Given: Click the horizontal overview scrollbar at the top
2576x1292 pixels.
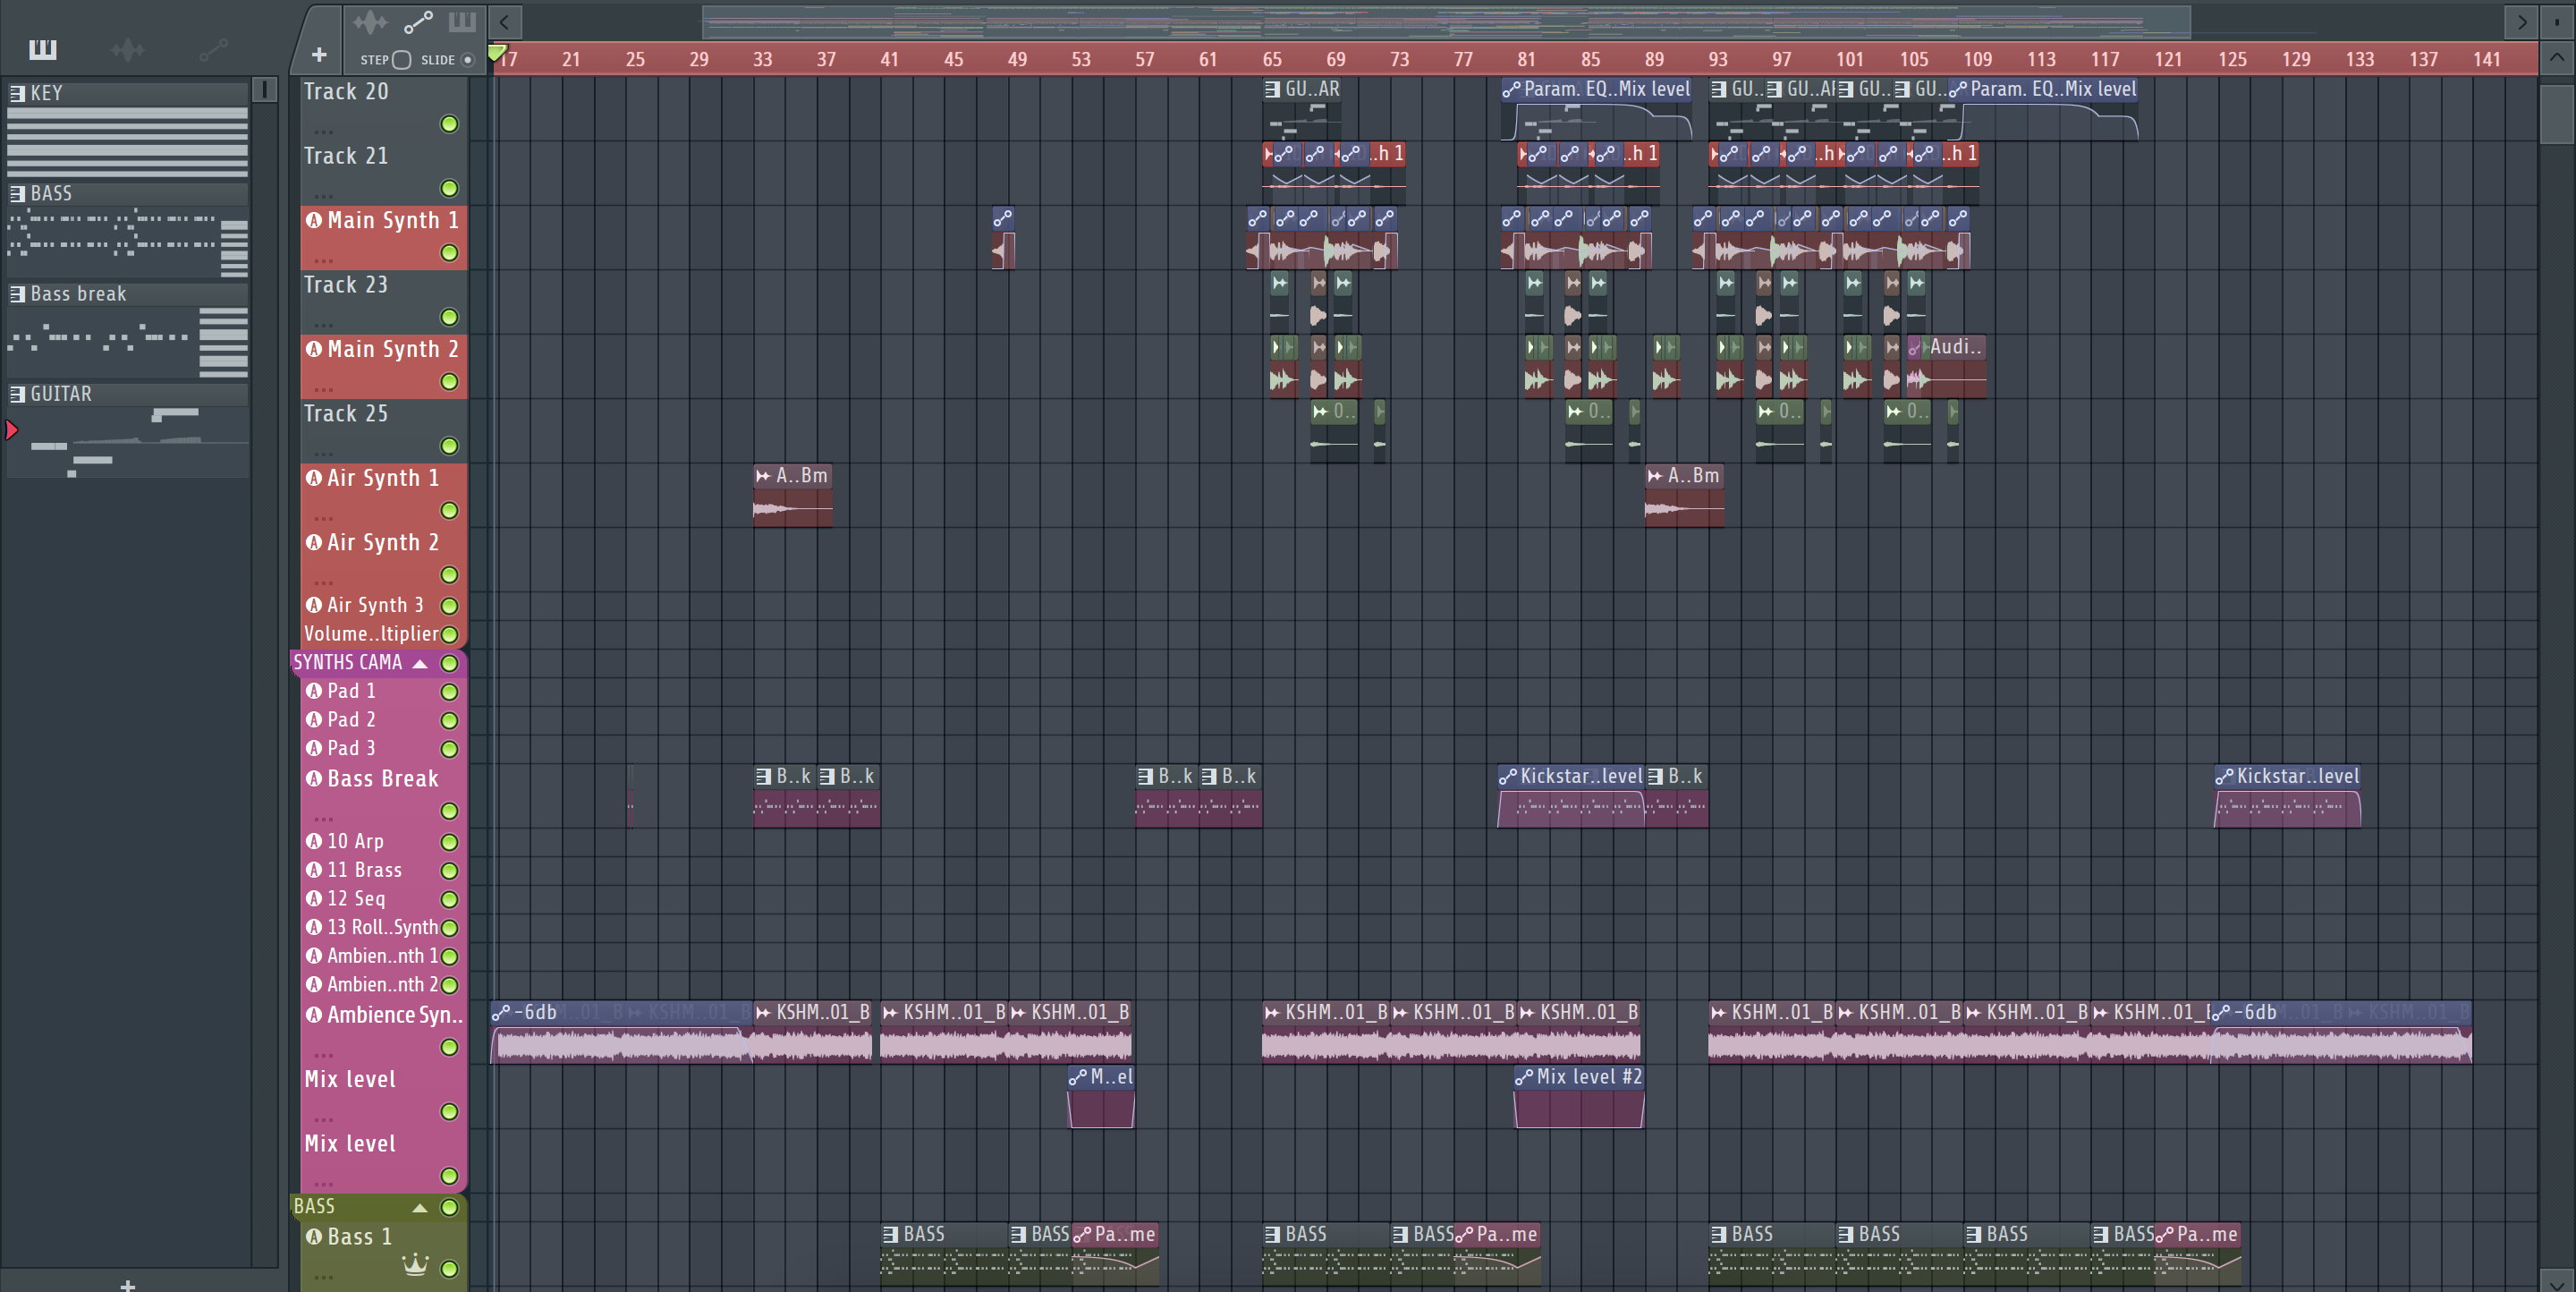Looking at the screenshot, I should pos(1446,21).
